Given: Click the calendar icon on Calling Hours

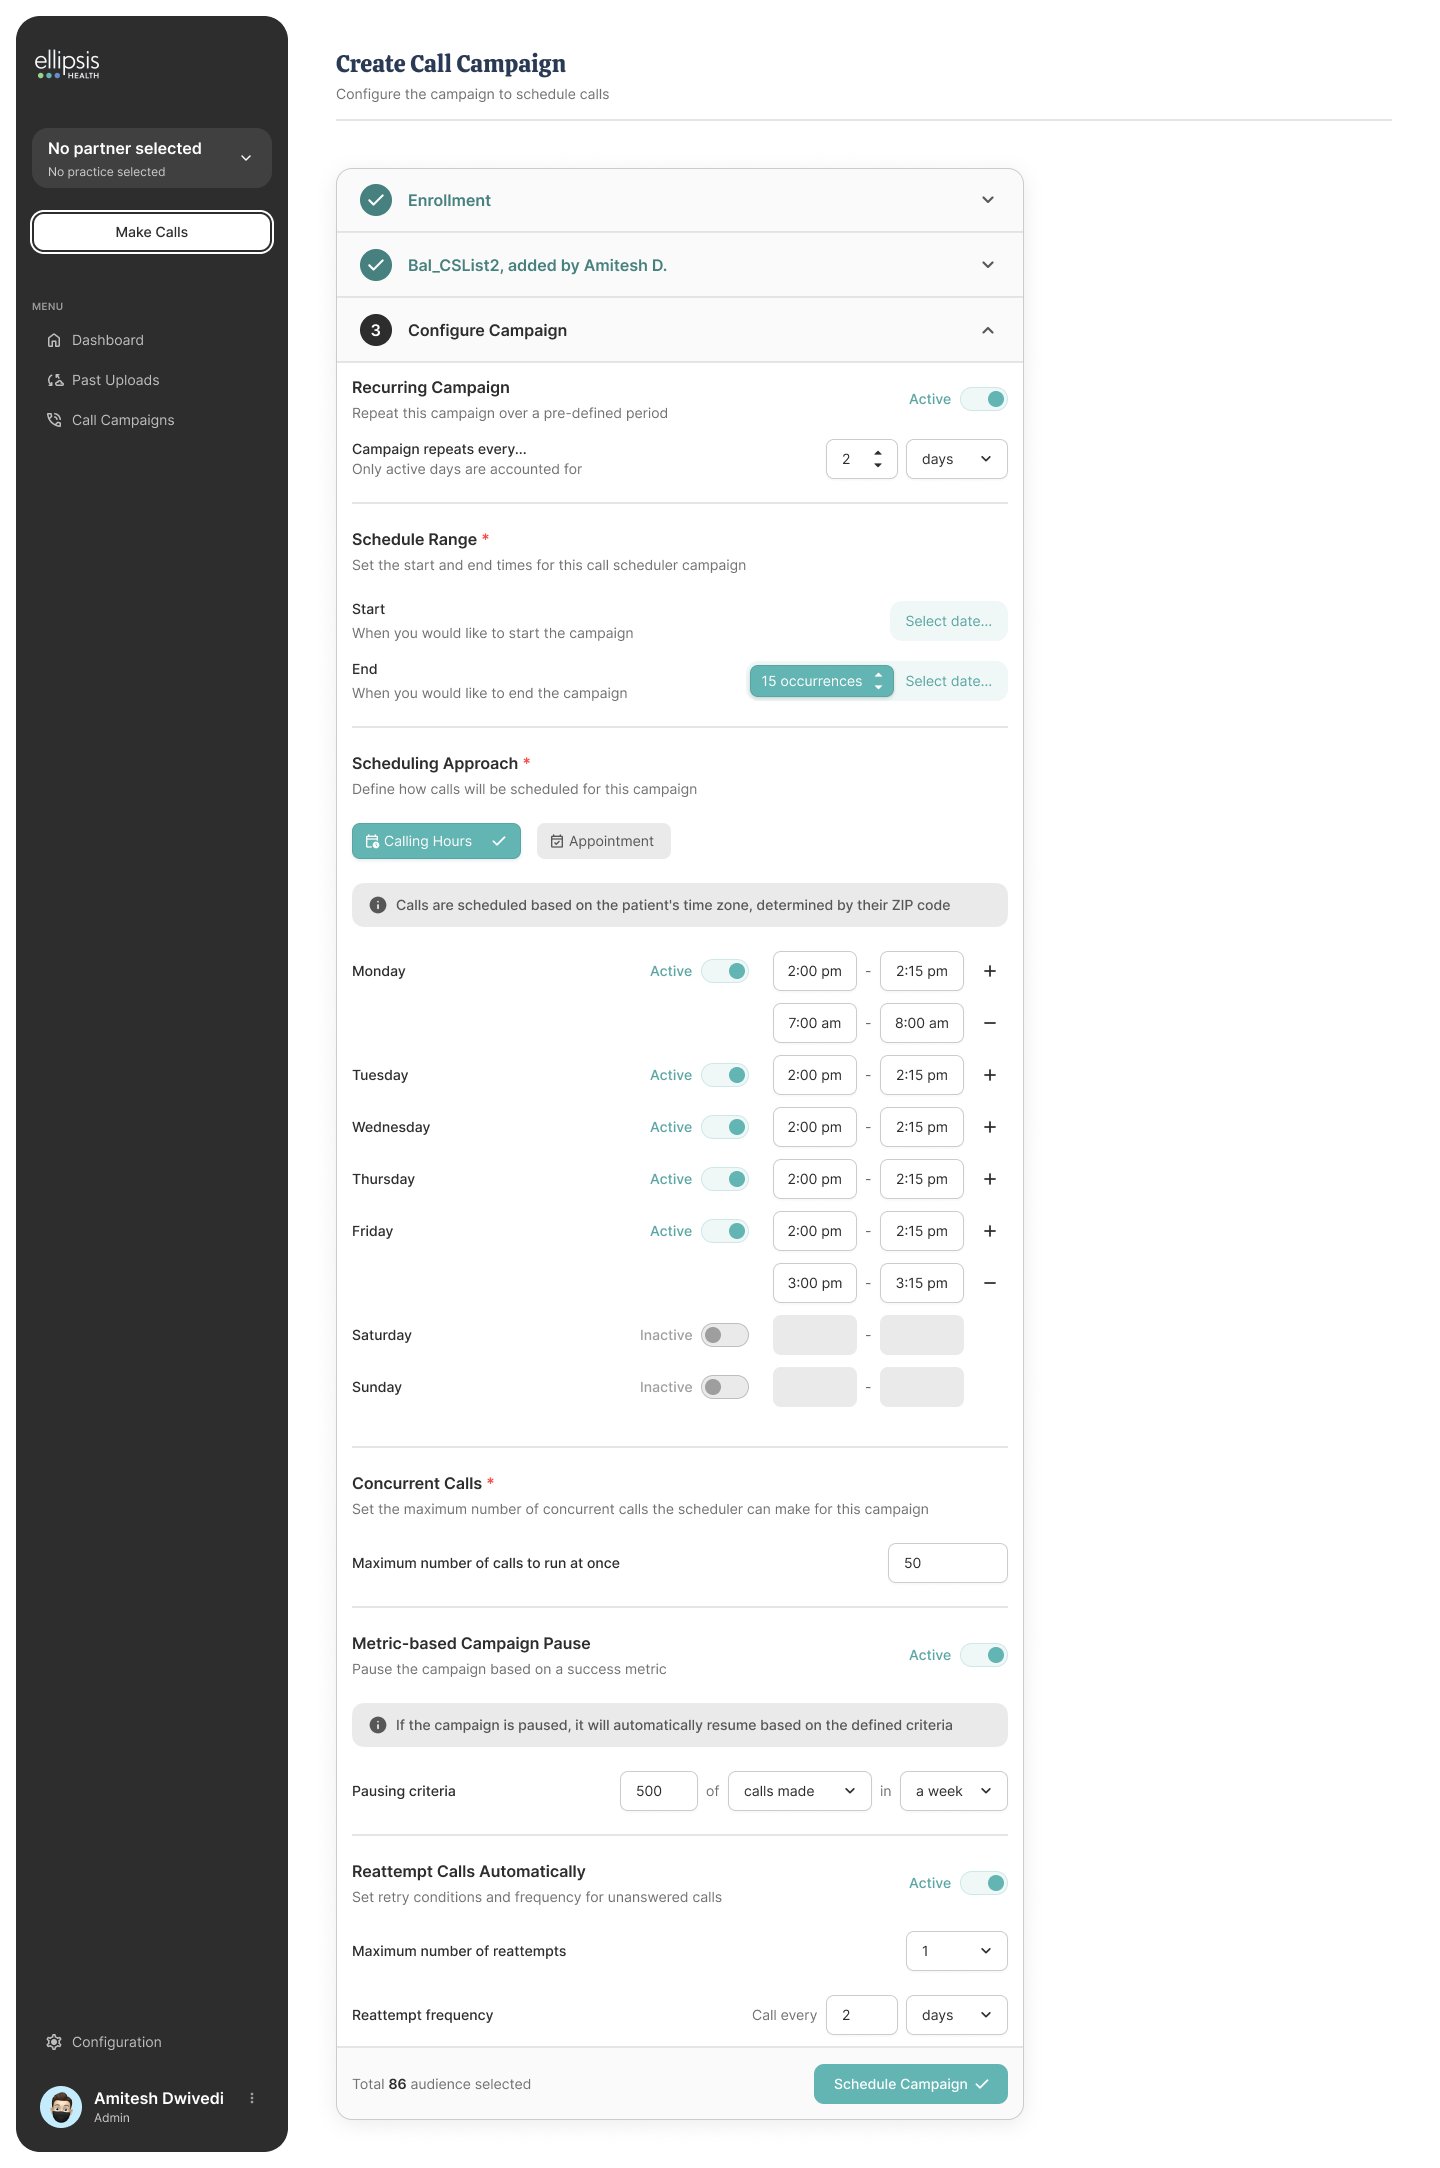Looking at the screenshot, I should (372, 841).
